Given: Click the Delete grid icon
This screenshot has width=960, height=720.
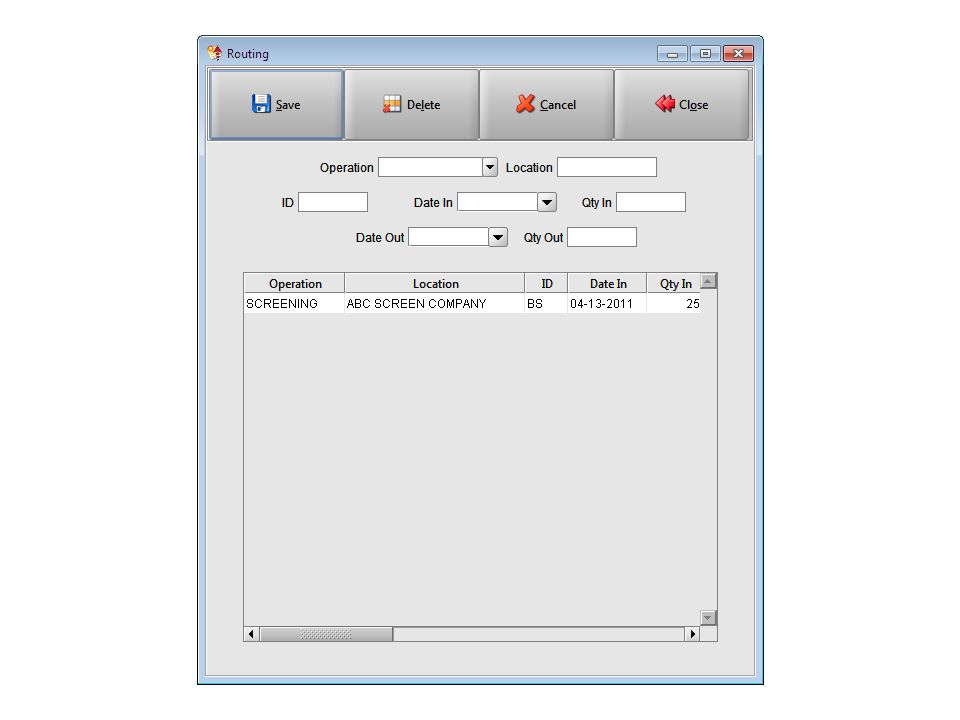Looking at the screenshot, I should coord(392,104).
